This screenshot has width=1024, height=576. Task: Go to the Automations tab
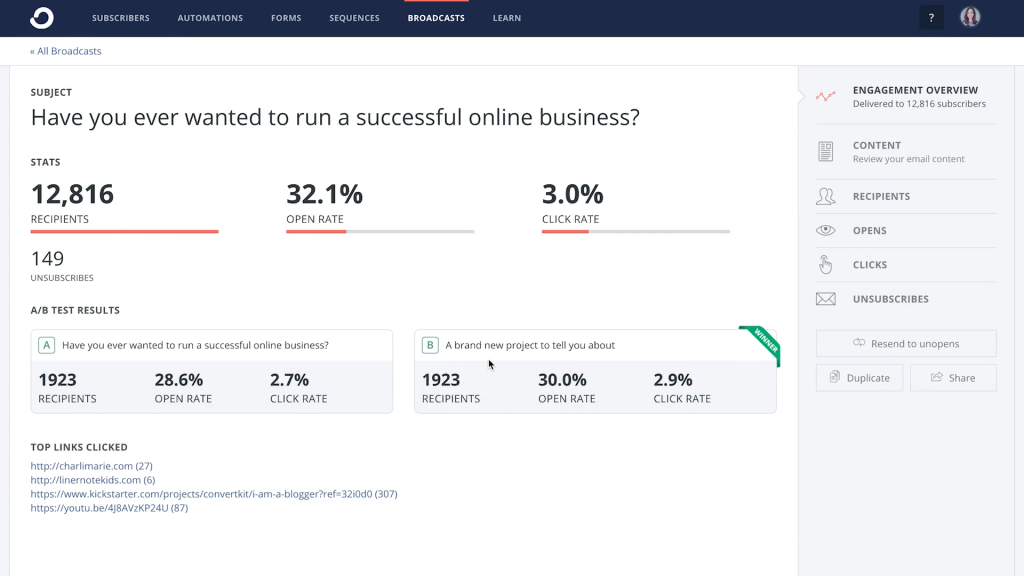210,18
